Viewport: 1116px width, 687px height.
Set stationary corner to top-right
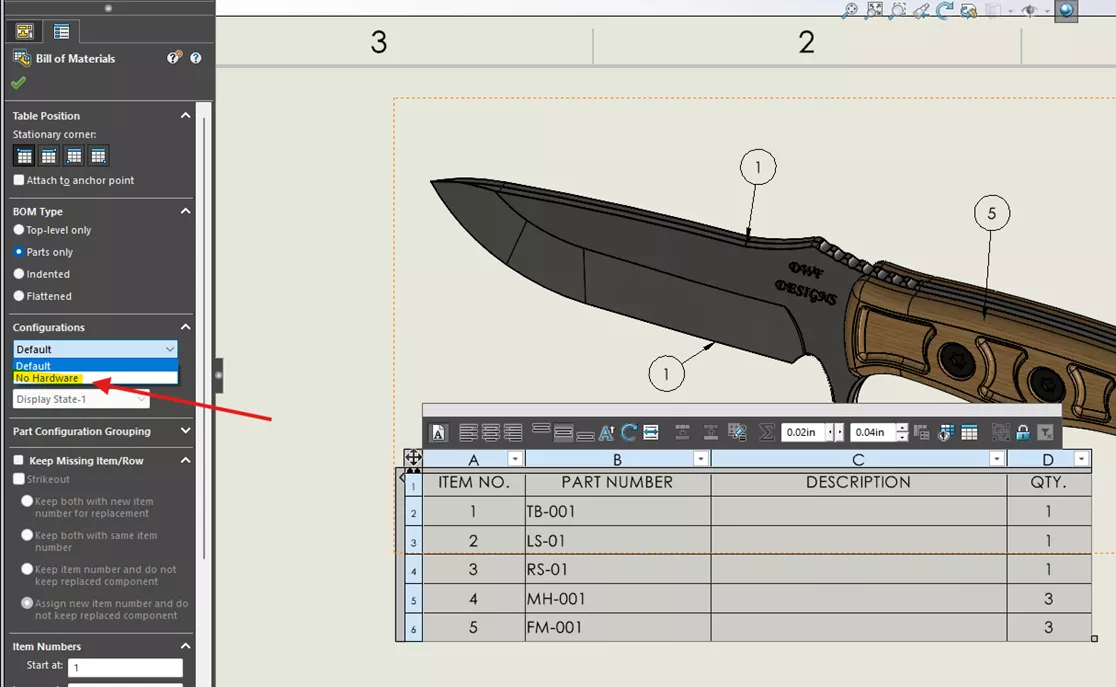click(x=48, y=155)
